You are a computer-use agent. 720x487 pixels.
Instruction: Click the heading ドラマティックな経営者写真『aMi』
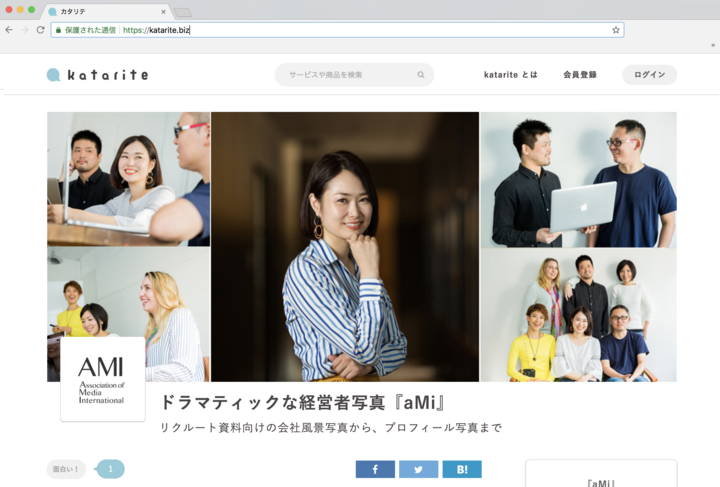[303, 403]
